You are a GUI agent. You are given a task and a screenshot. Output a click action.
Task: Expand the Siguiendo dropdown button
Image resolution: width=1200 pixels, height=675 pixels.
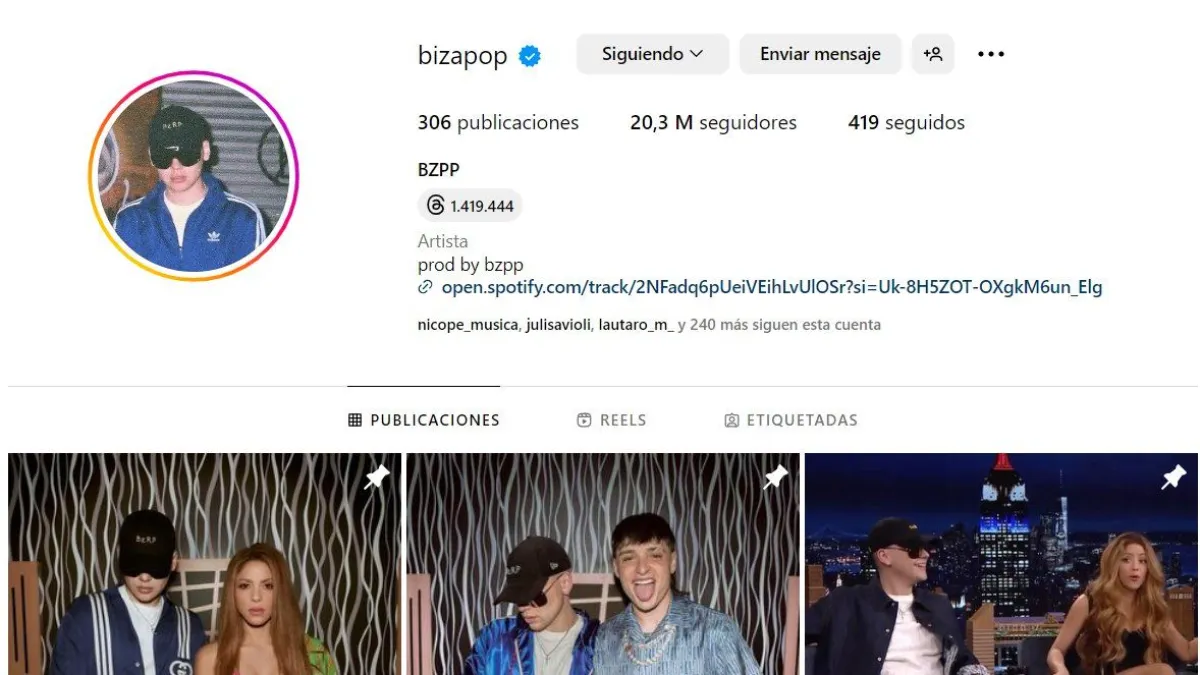pos(653,54)
